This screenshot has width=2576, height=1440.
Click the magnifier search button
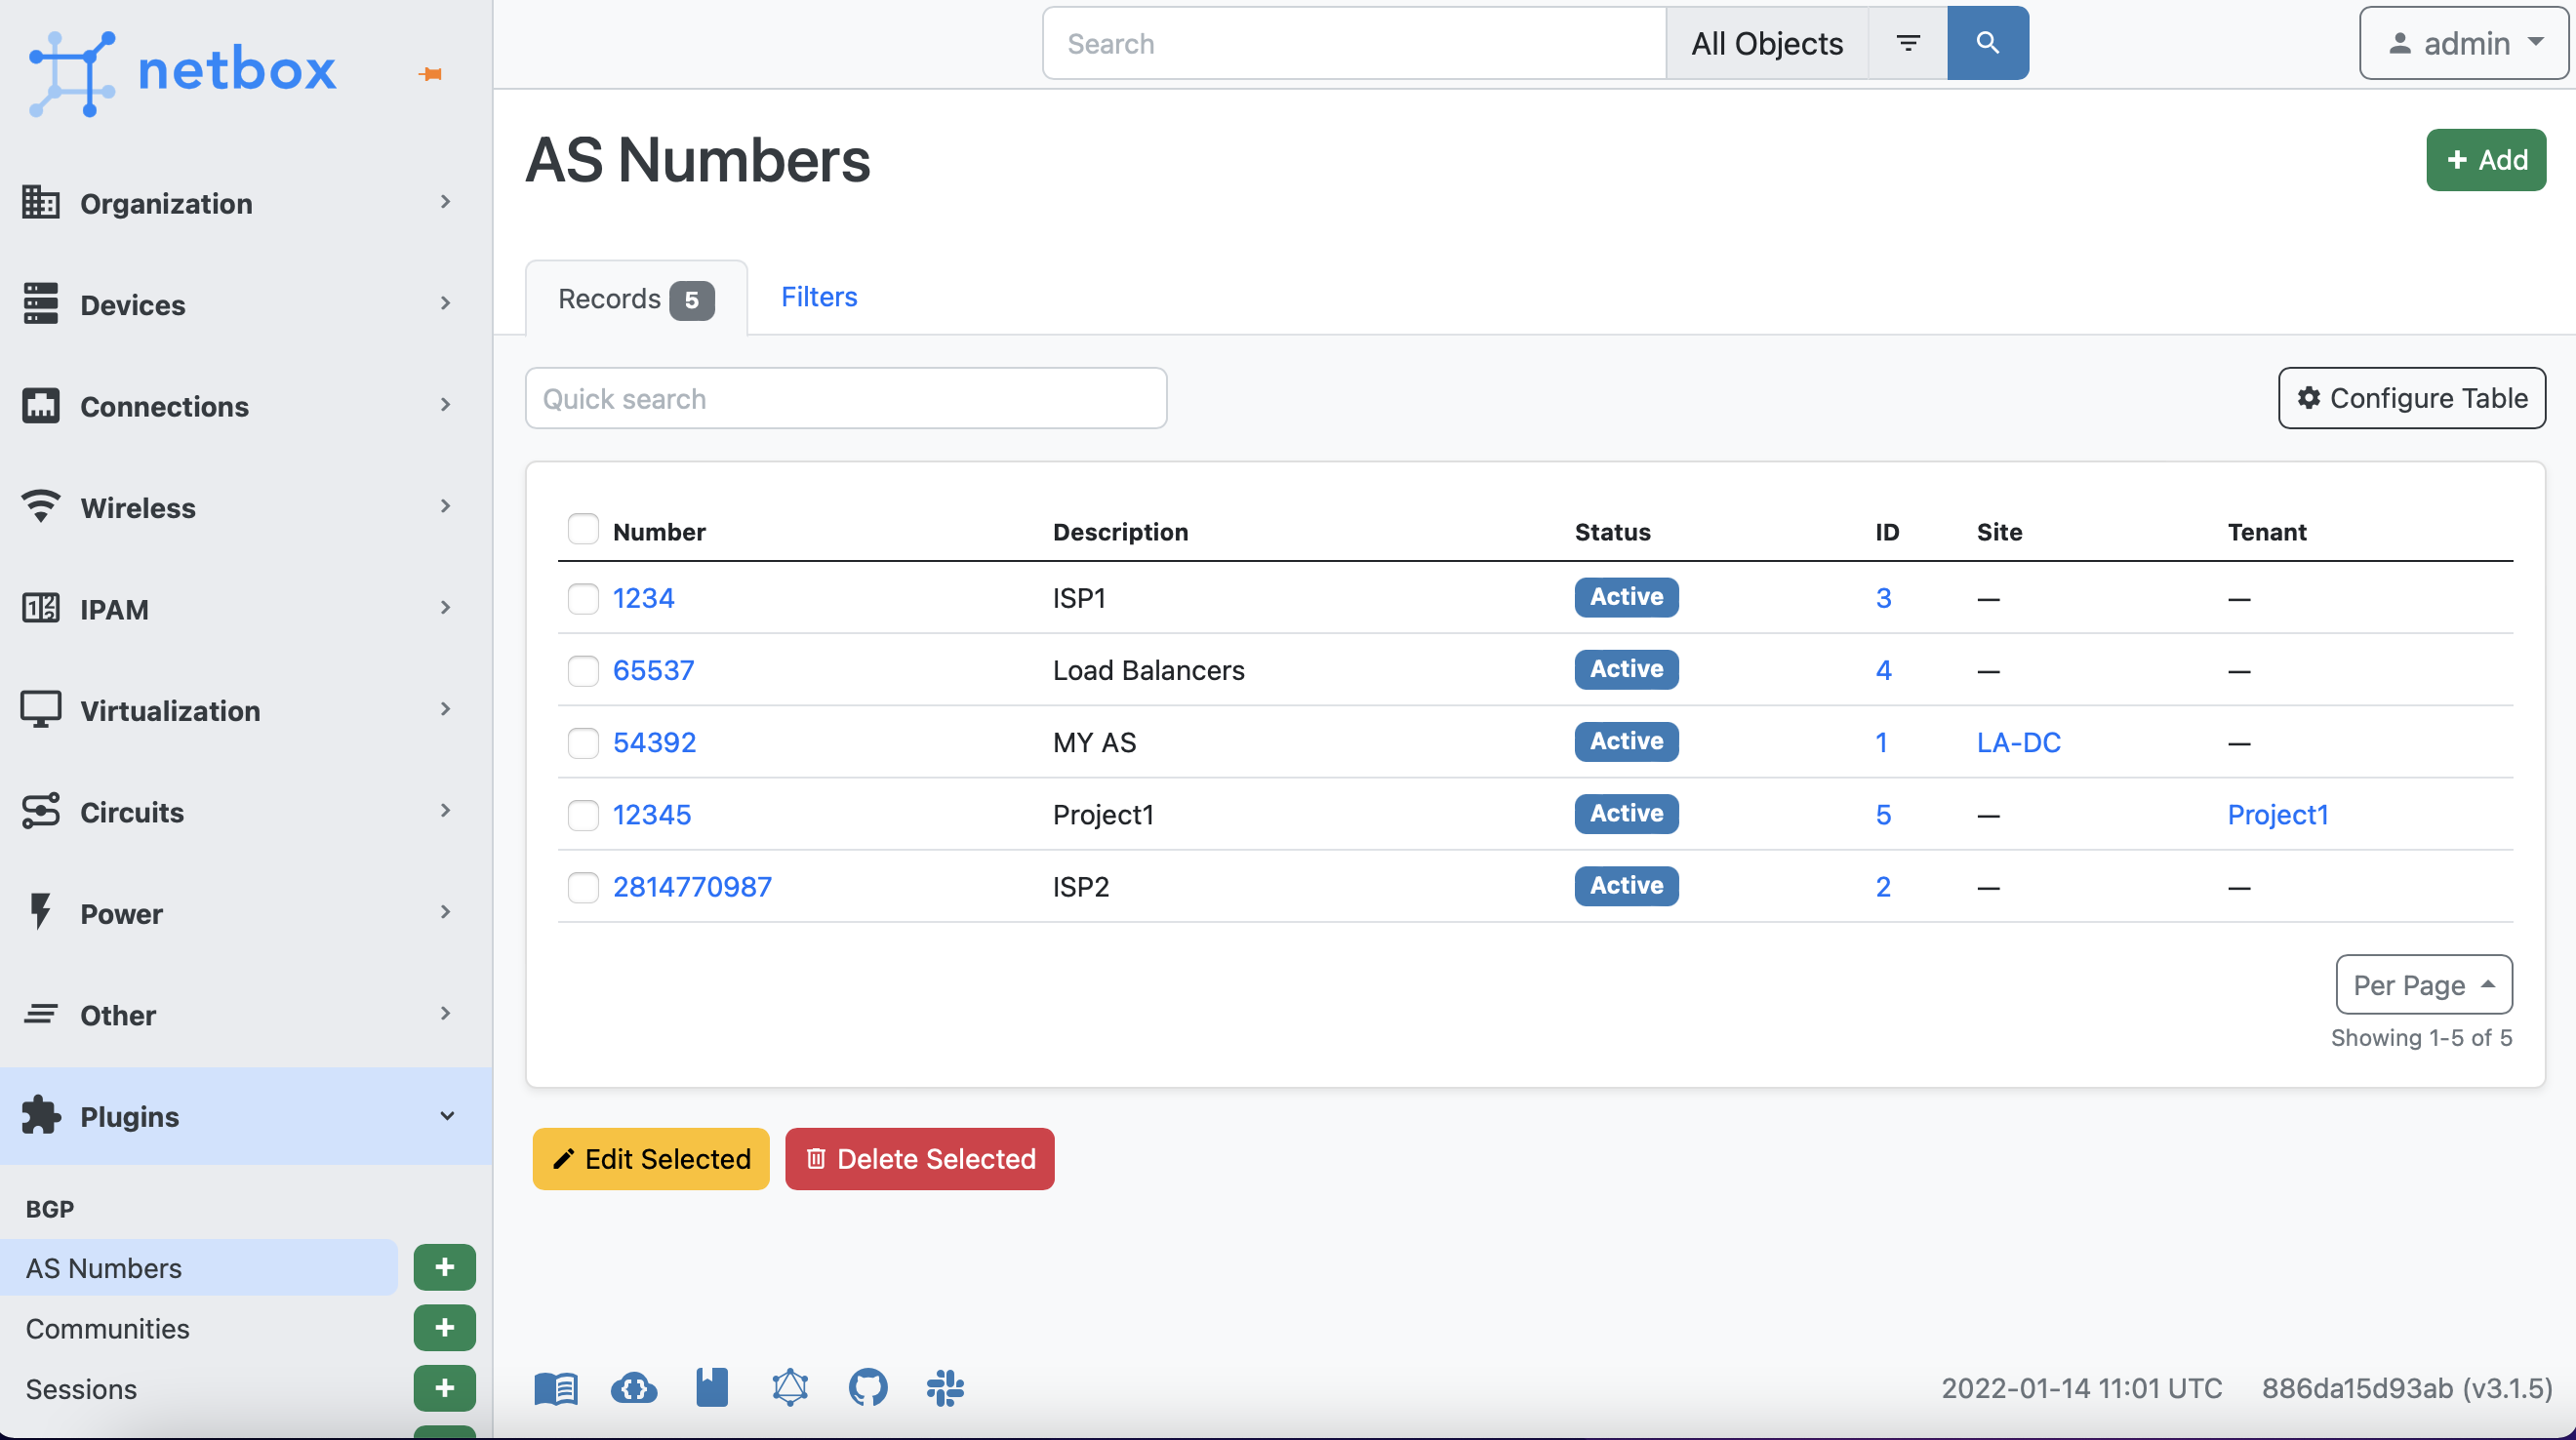click(x=1987, y=43)
